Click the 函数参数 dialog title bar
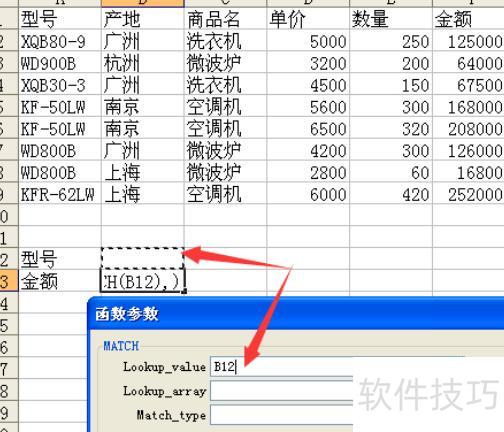This screenshot has width=504, height=432. 296,314
